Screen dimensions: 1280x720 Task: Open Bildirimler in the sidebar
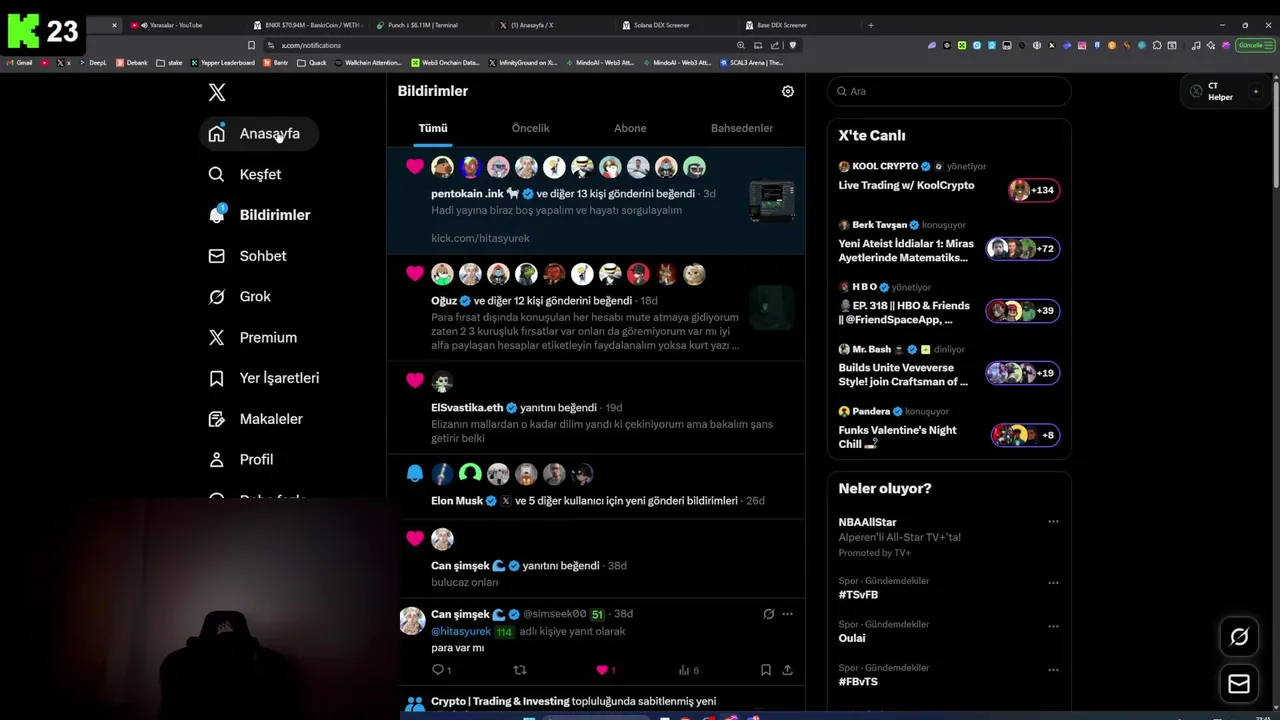pos(261,215)
